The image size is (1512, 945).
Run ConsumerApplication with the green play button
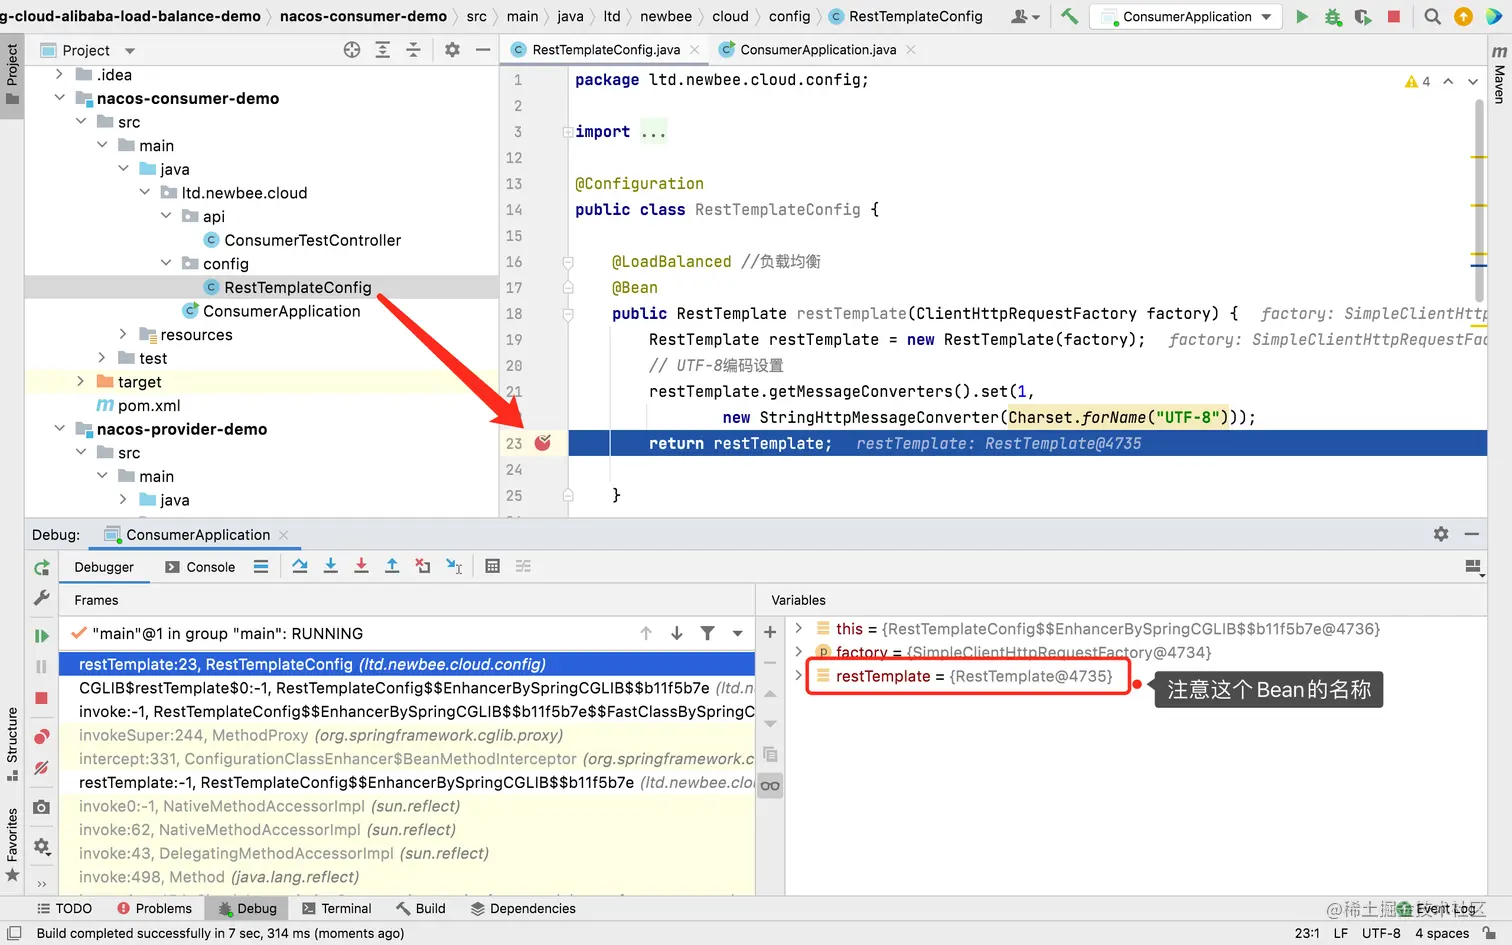coord(1302,16)
